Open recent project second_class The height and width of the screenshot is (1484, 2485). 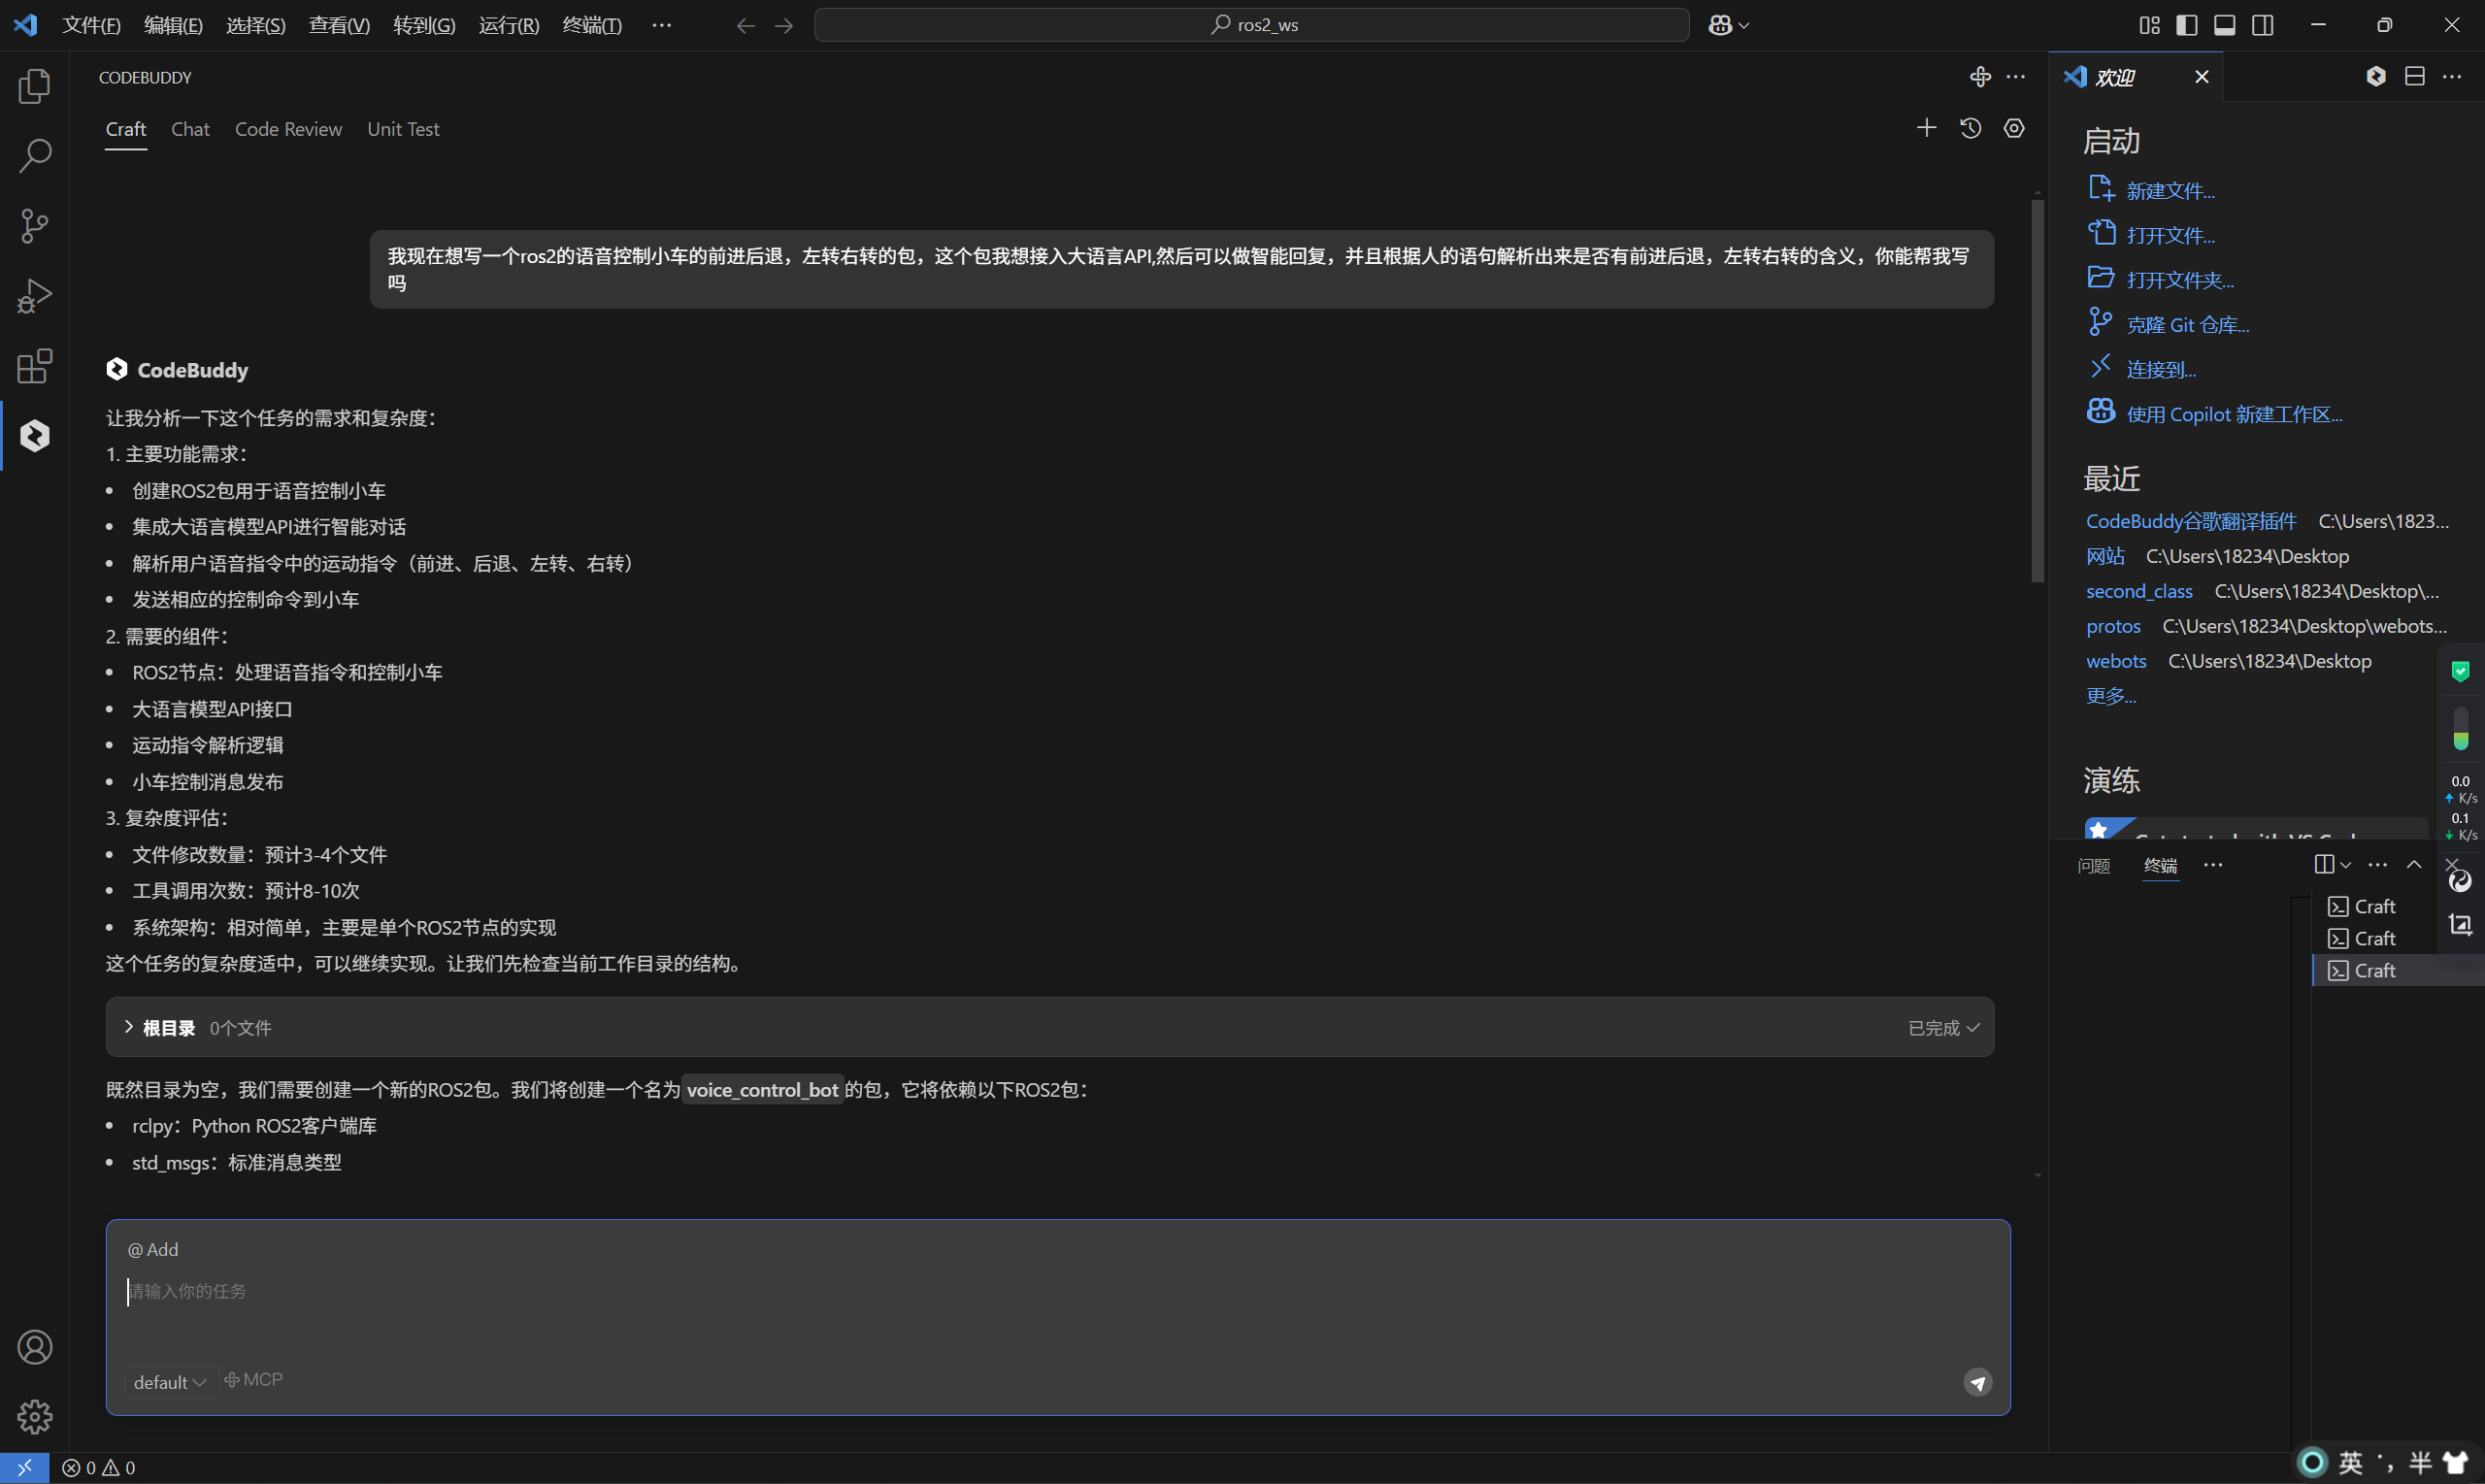(2139, 591)
